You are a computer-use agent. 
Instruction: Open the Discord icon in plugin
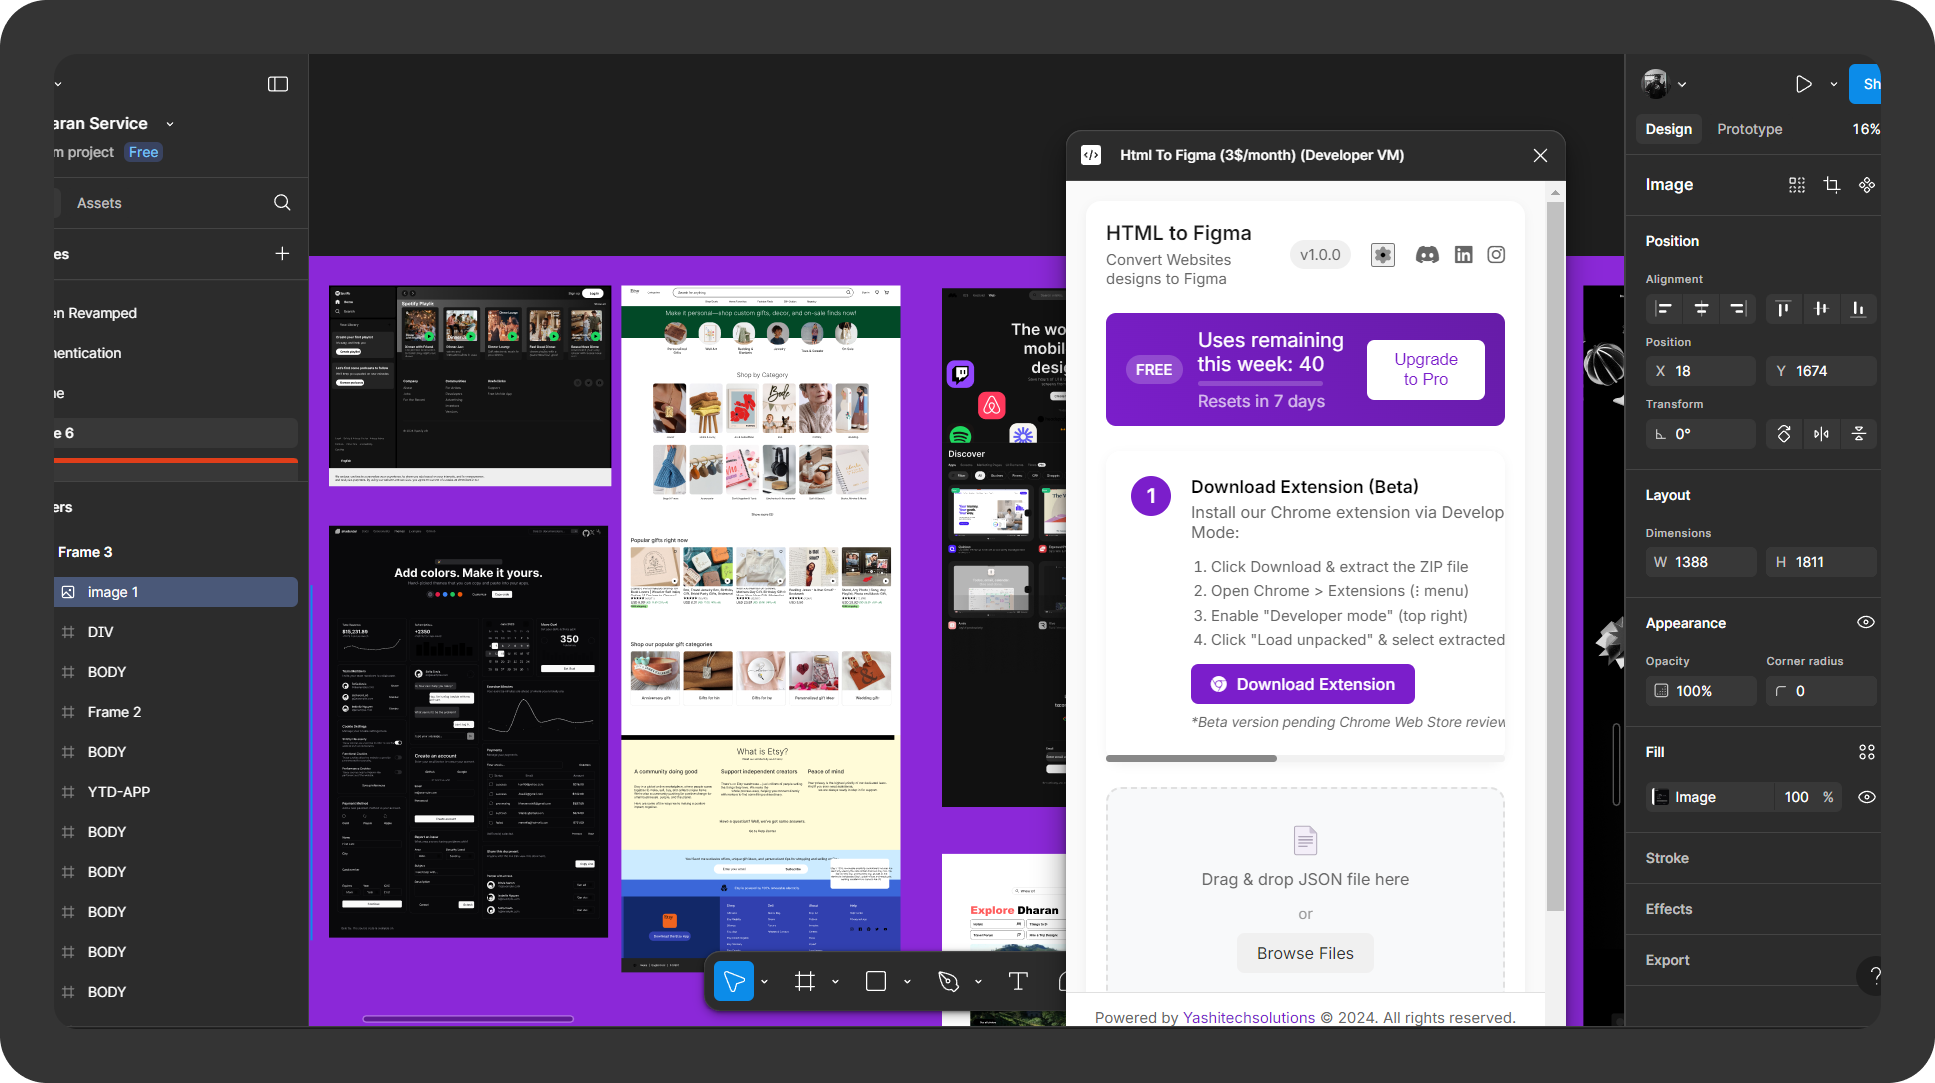(x=1427, y=255)
